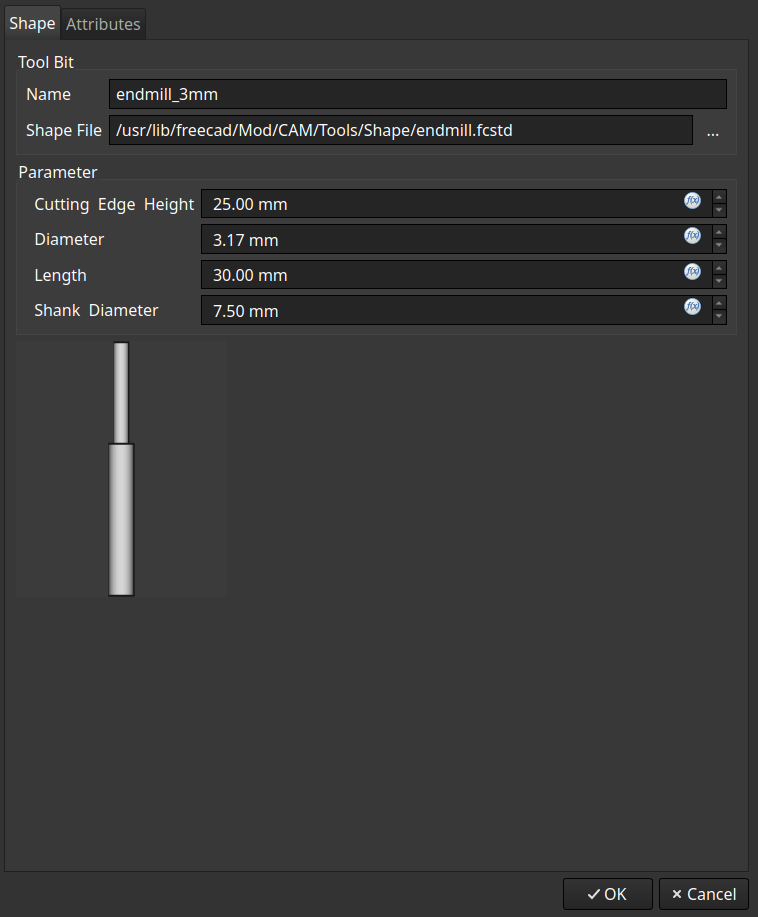
Task: Click the Shank Diameter label
Action: (96, 310)
